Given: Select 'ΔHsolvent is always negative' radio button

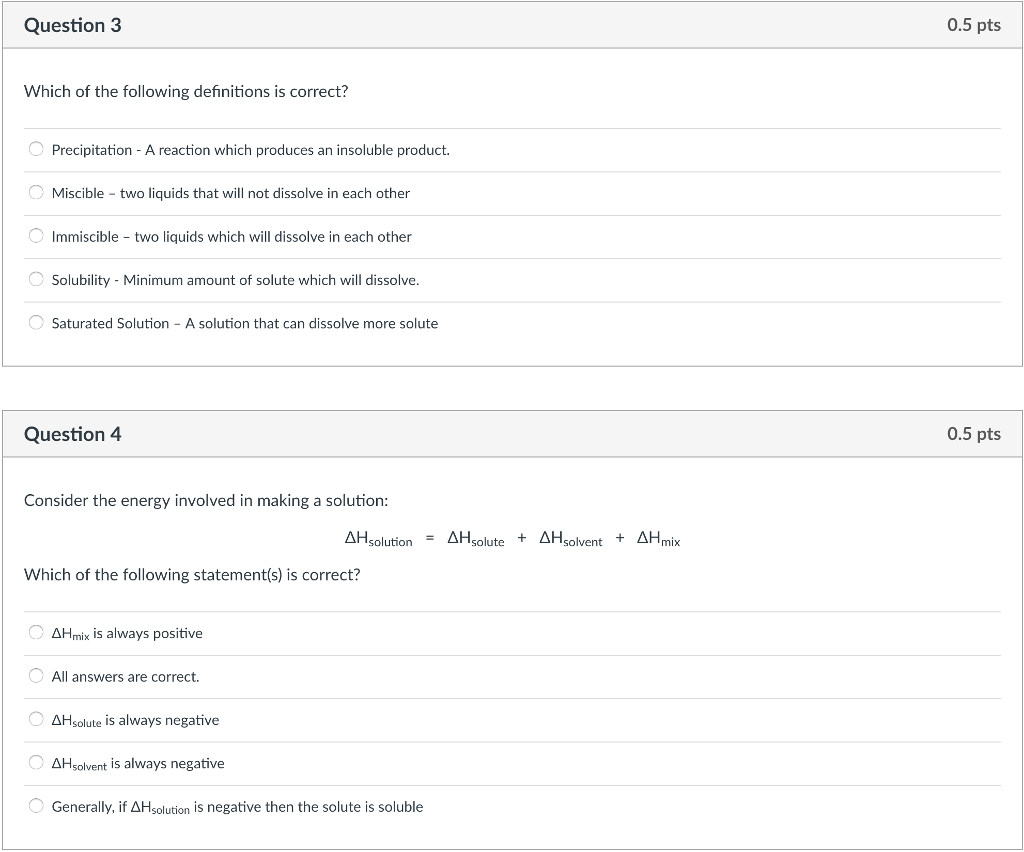Looking at the screenshot, I should coord(36,764).
